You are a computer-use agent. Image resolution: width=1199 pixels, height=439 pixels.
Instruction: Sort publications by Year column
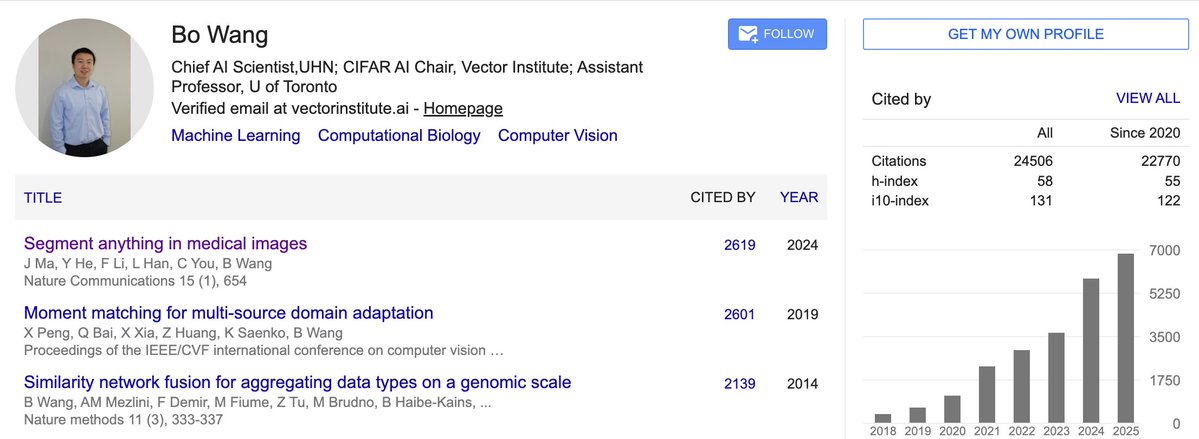[799, 197]
